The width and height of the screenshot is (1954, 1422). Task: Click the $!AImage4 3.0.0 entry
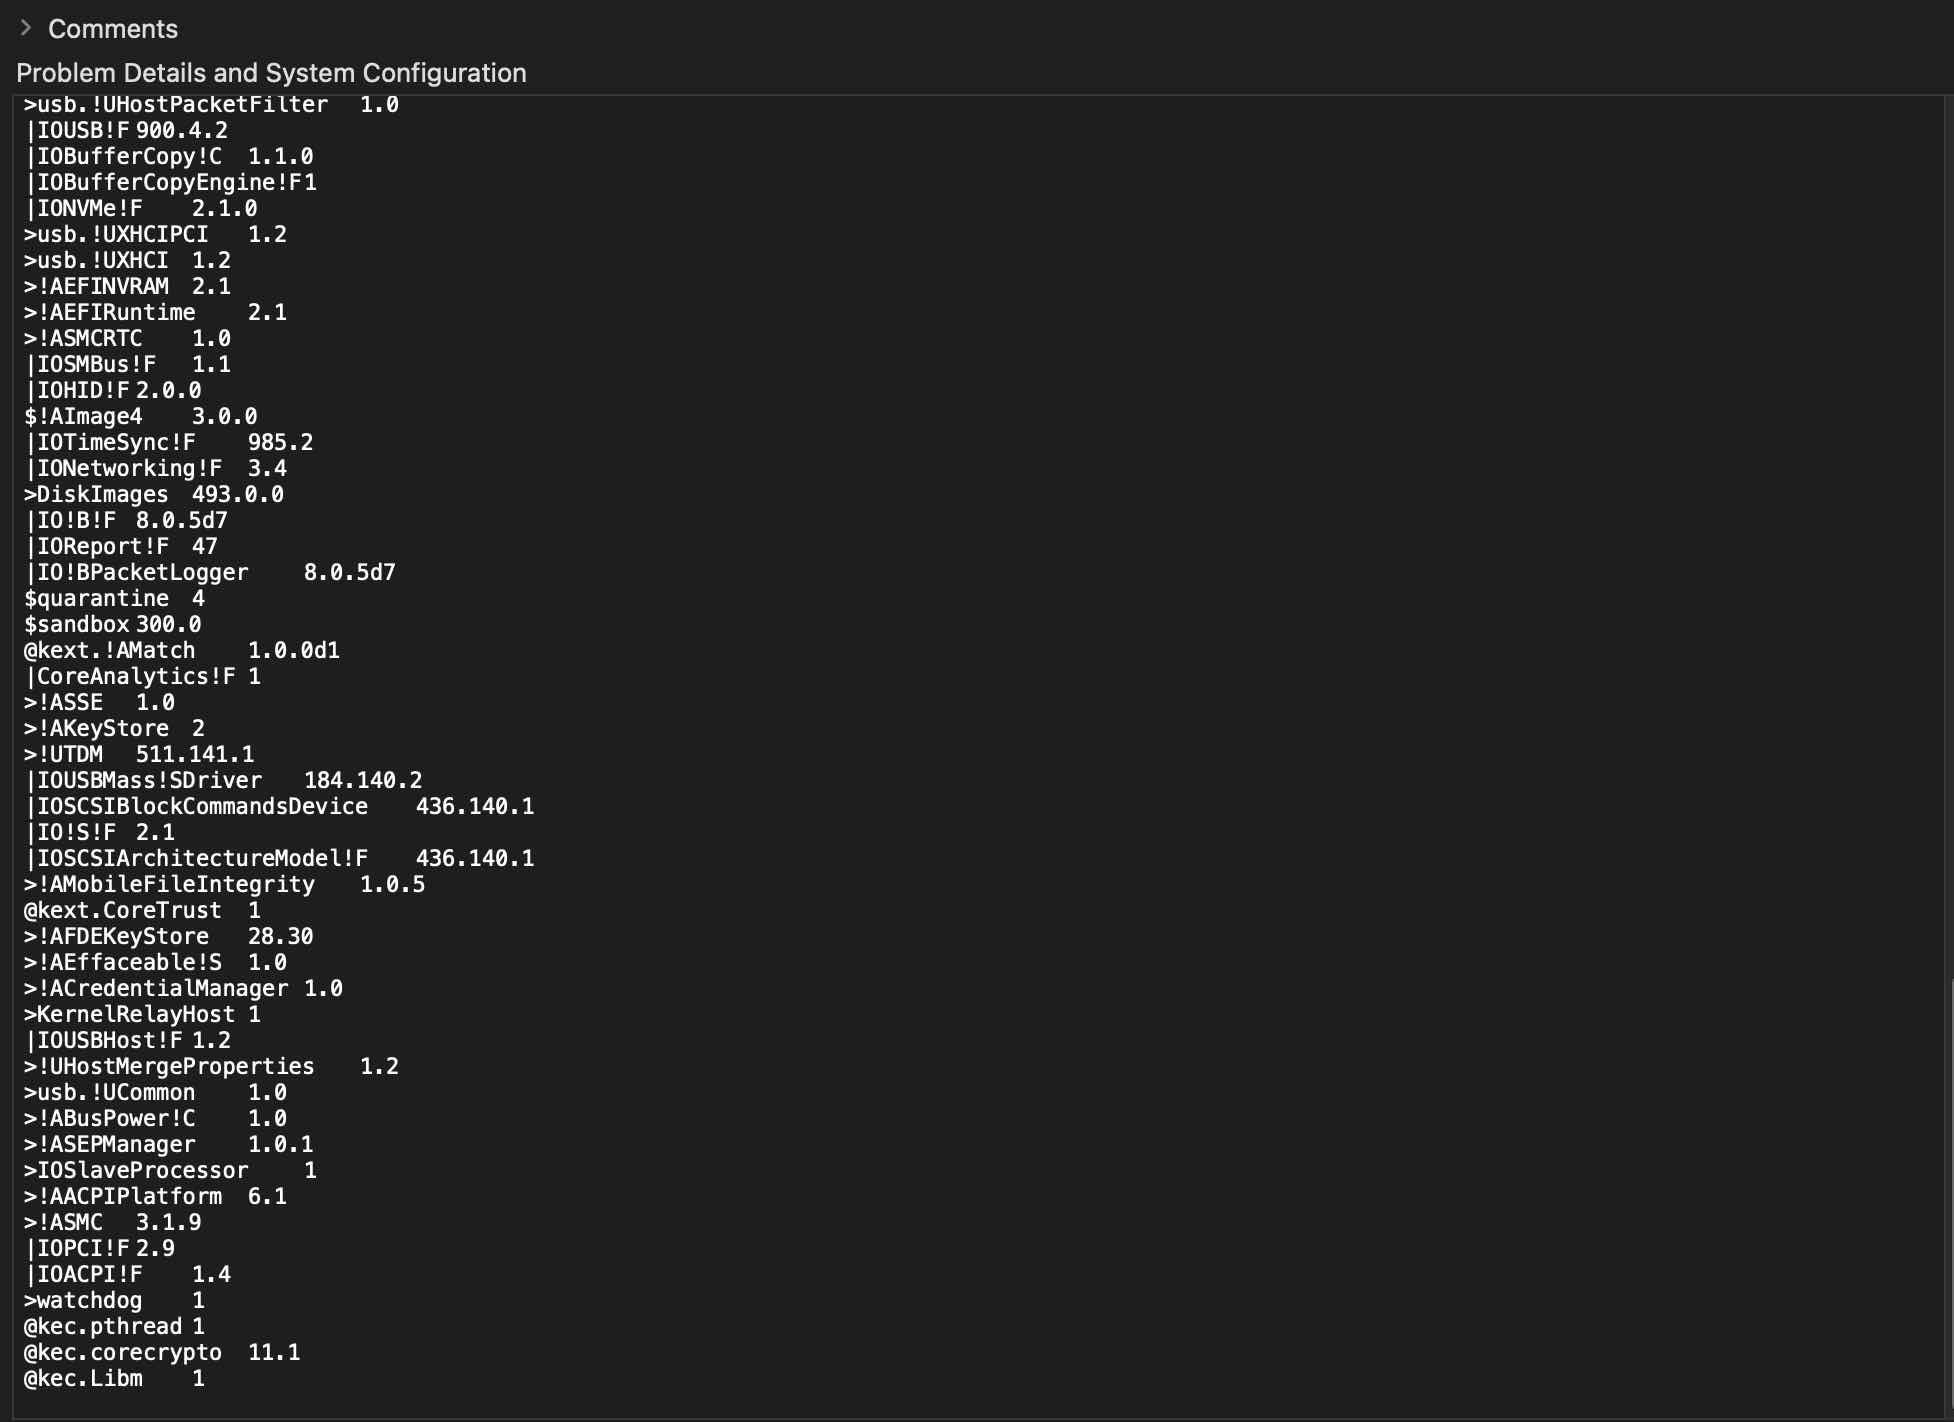[x=140, y=417]
